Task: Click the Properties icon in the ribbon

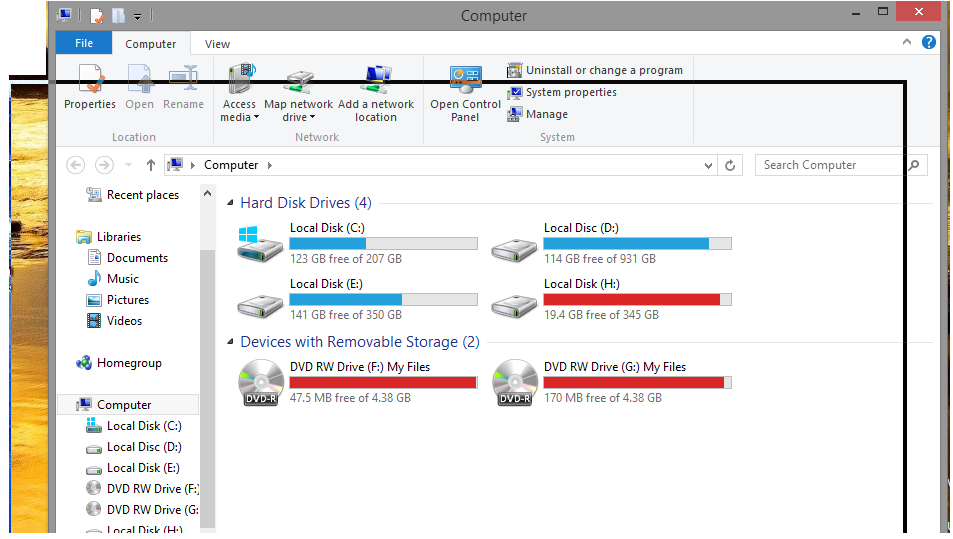Action: click(90, 80)
